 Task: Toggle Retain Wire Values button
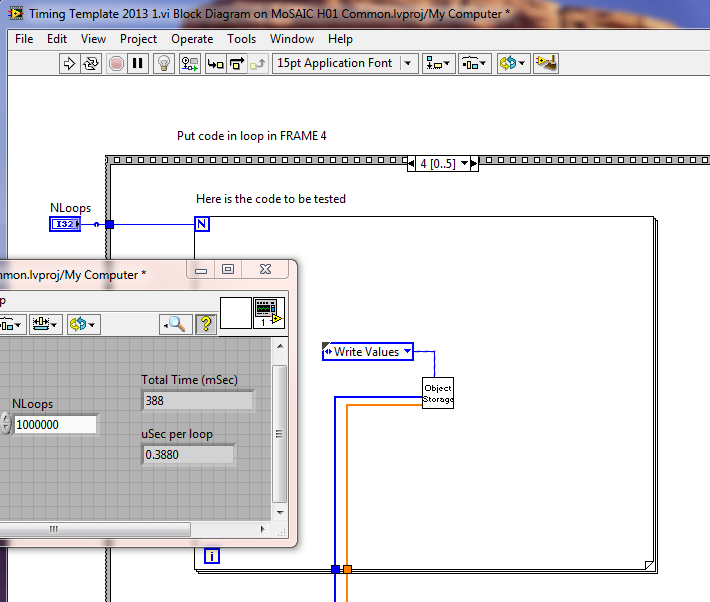(190, 63)
